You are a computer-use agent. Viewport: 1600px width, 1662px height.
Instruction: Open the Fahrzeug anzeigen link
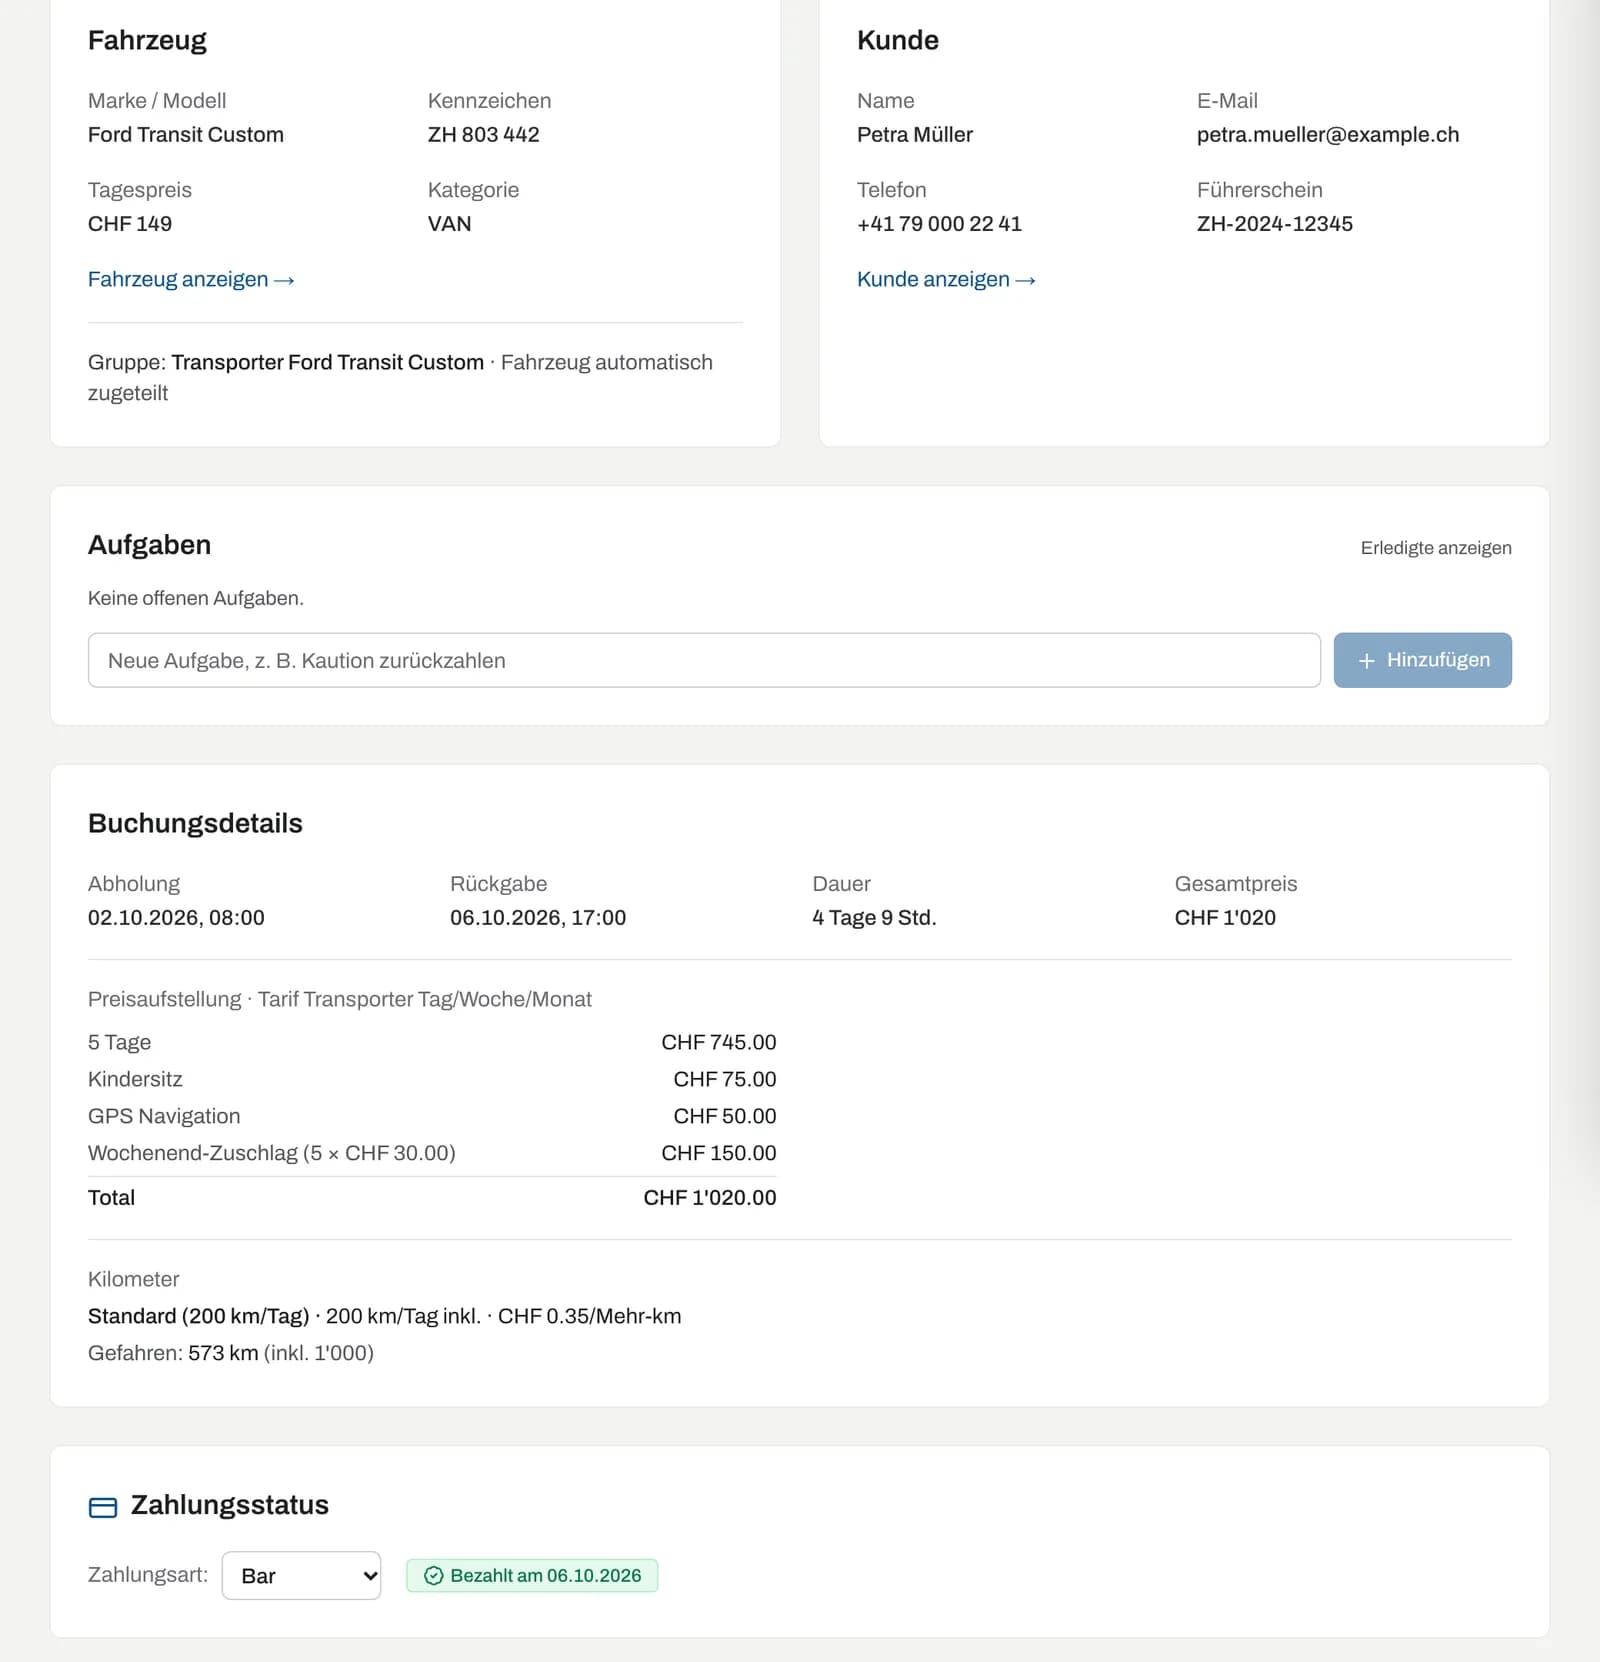[191, 279]
